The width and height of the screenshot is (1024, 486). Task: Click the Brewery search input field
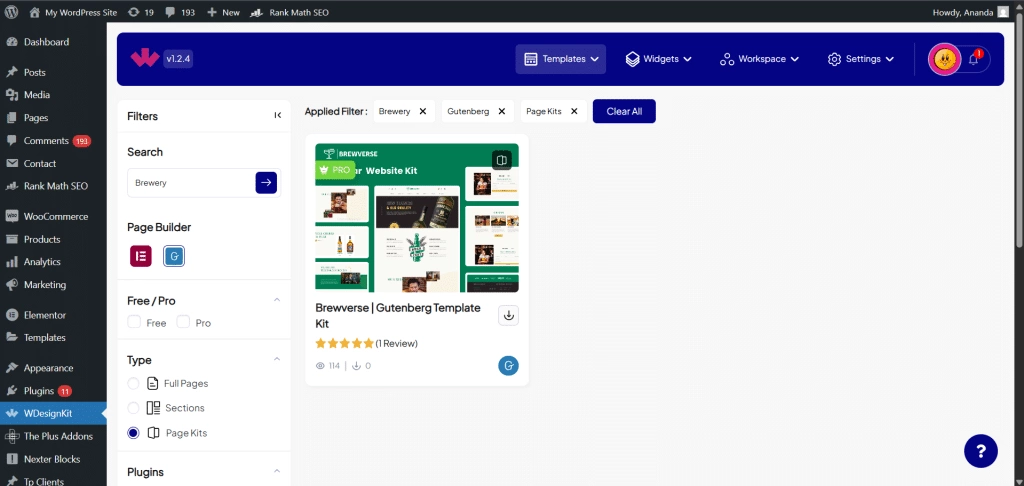pos(191,183)
